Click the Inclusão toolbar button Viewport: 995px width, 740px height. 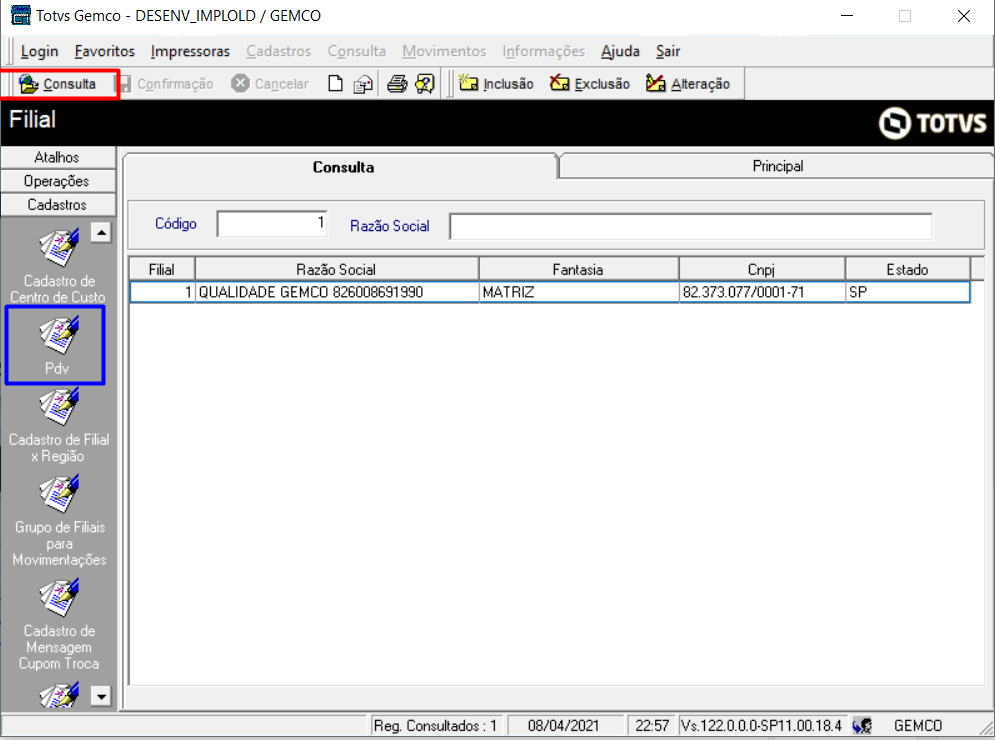coord(496,84)
